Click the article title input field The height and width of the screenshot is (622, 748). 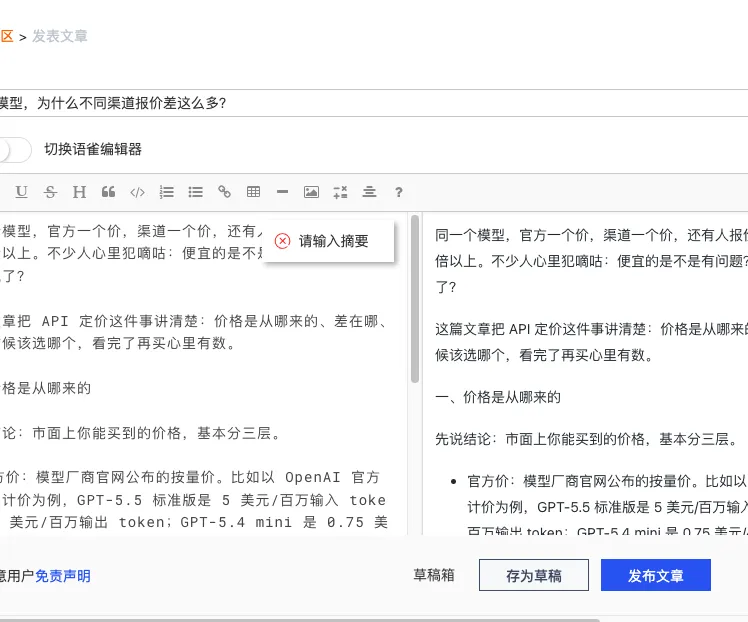[374, 103]
